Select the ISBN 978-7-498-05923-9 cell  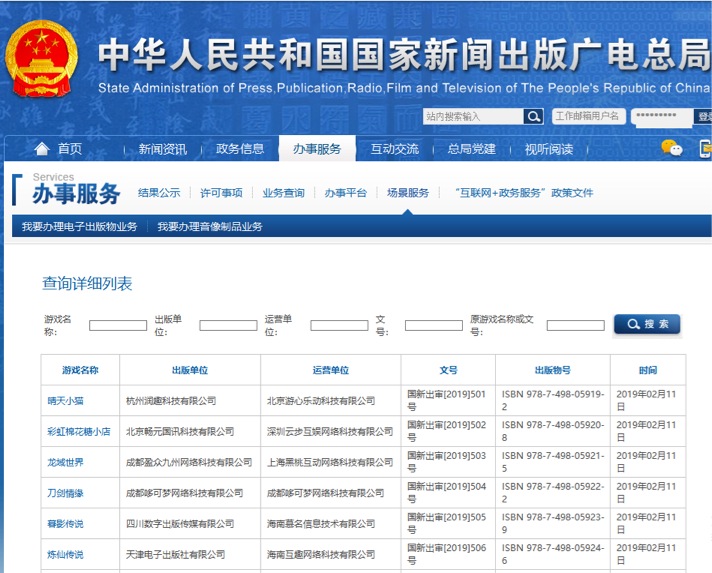coord(553,524)
